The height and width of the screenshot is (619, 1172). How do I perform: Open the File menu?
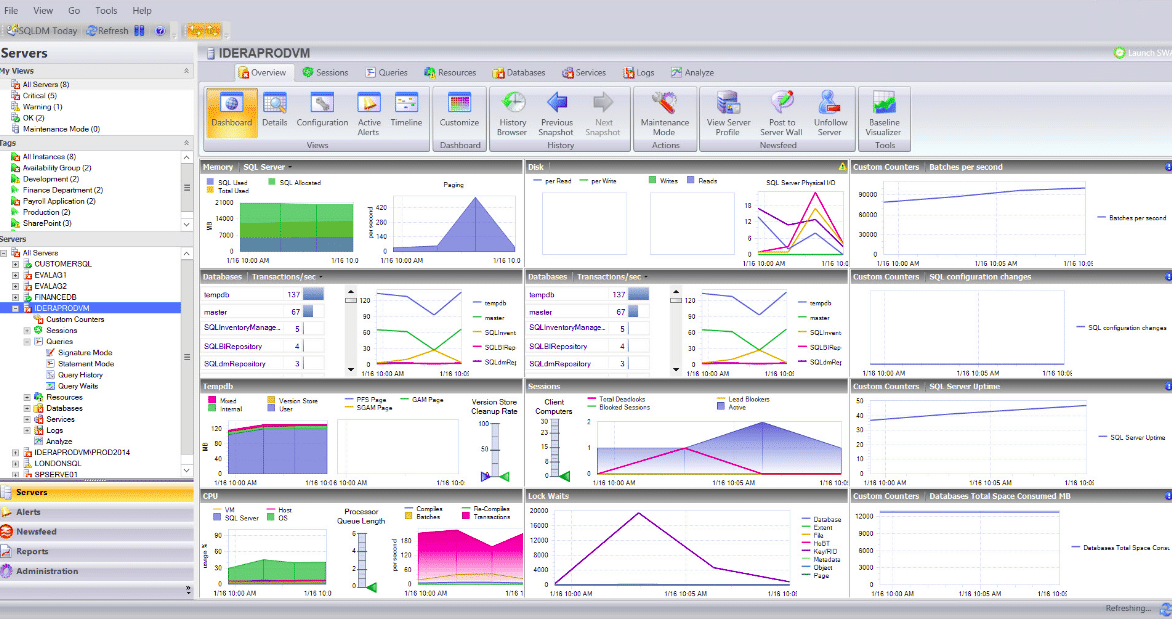(11, 10)
